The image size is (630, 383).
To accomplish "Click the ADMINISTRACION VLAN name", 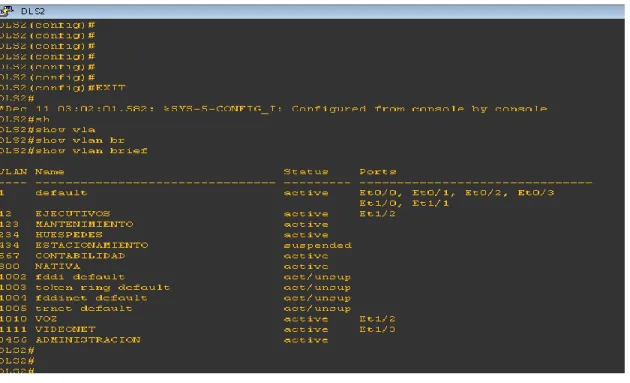I will pyautogui.click(x=88, y=340).
